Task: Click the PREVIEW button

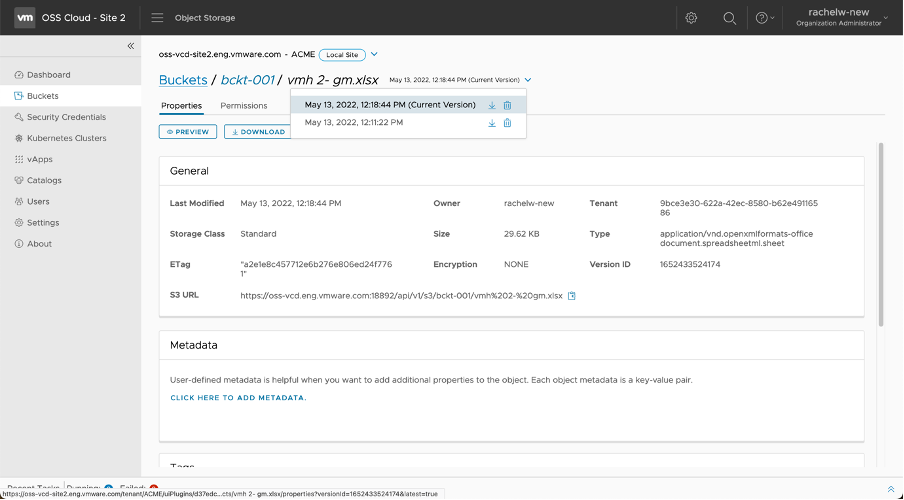Action: coord(188,131)
